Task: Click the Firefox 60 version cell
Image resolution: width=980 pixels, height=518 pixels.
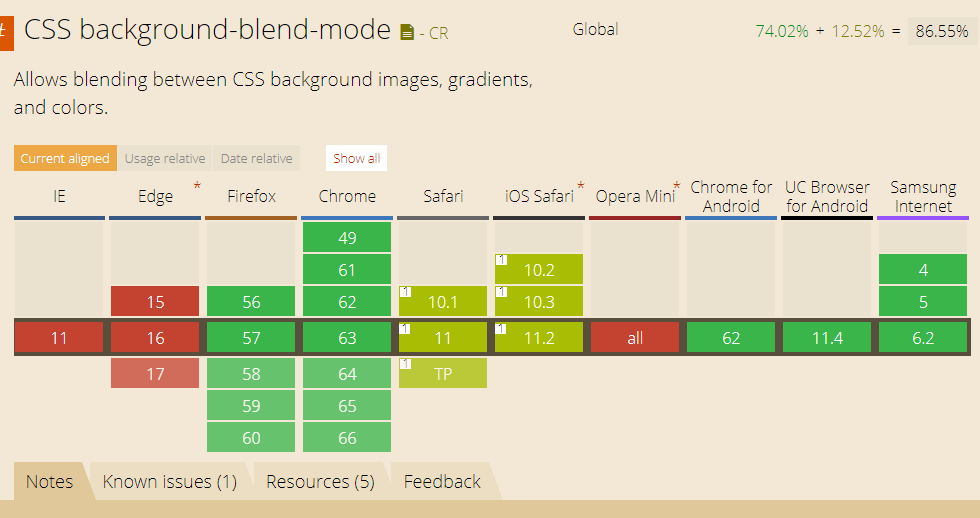Action: coord(251,437)
